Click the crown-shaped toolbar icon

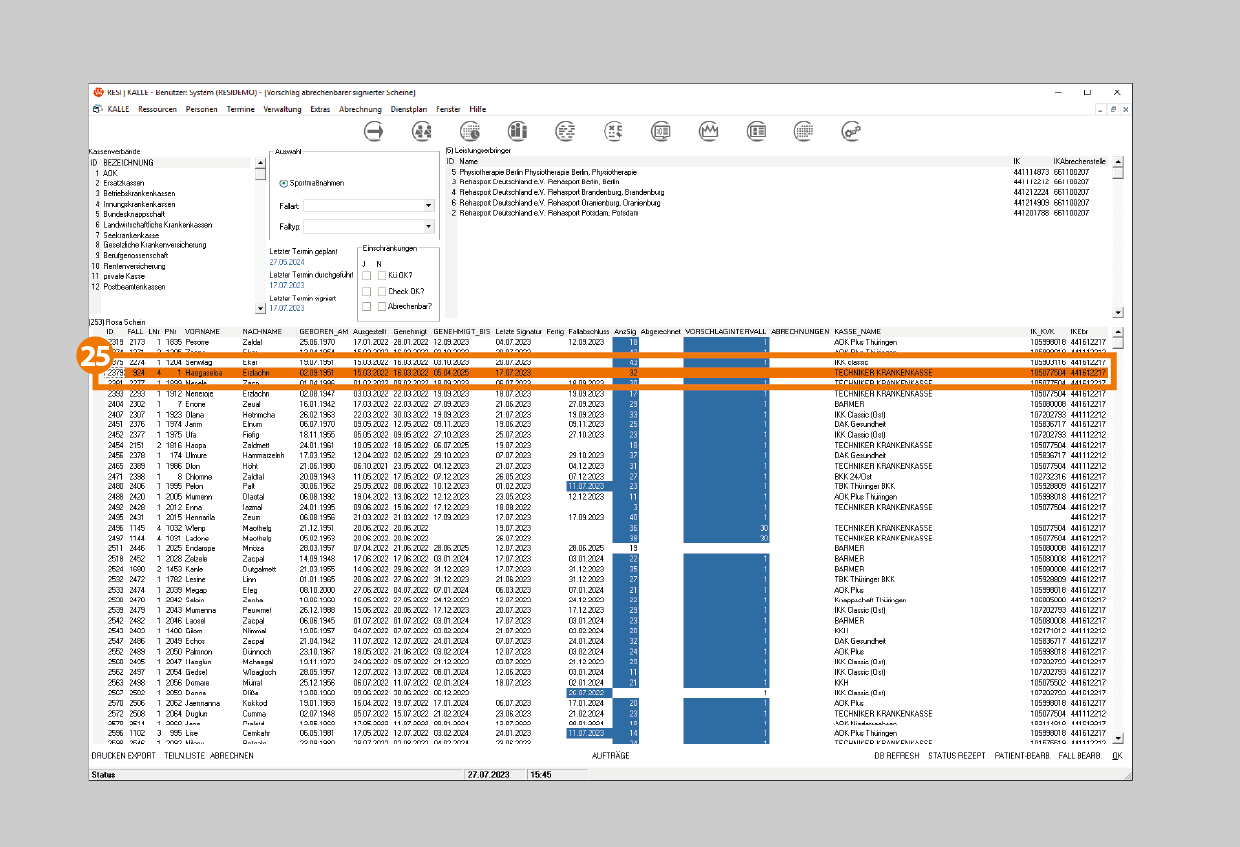pyautogui.click(x=709, y=131)
